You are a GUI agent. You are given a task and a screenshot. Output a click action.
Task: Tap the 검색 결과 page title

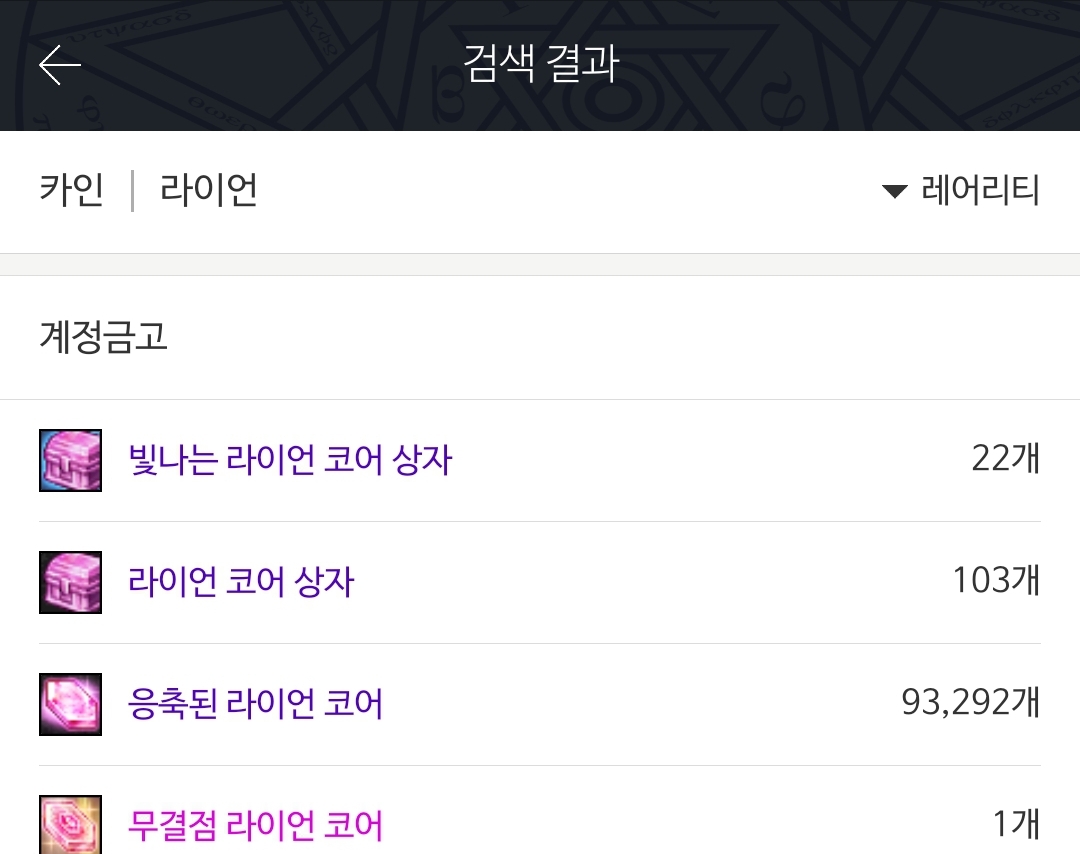coord(541,63)
